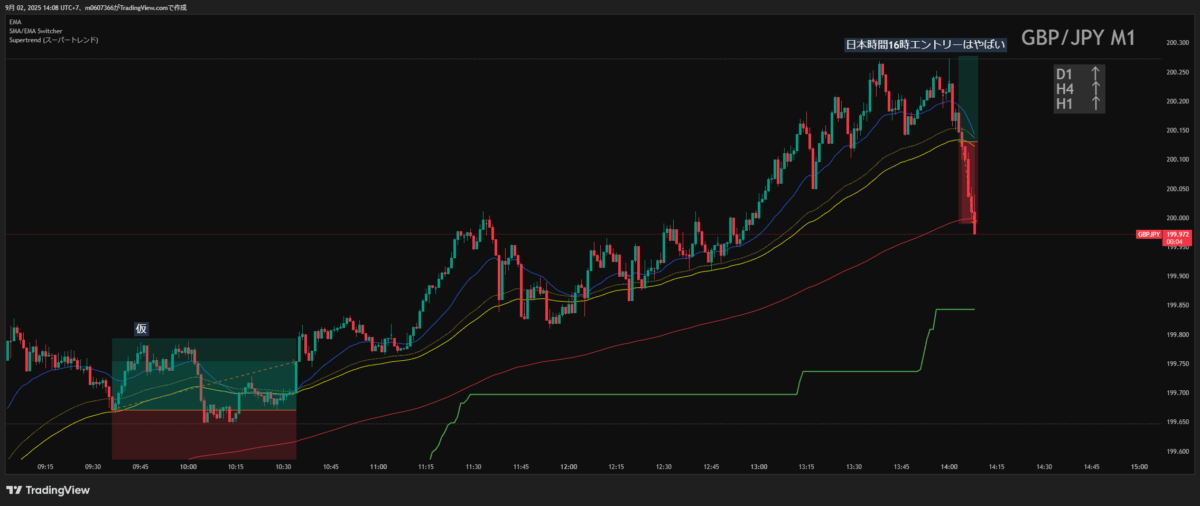
Task: Click the 12:00 time axis label
Action: [x=568, y=466]
